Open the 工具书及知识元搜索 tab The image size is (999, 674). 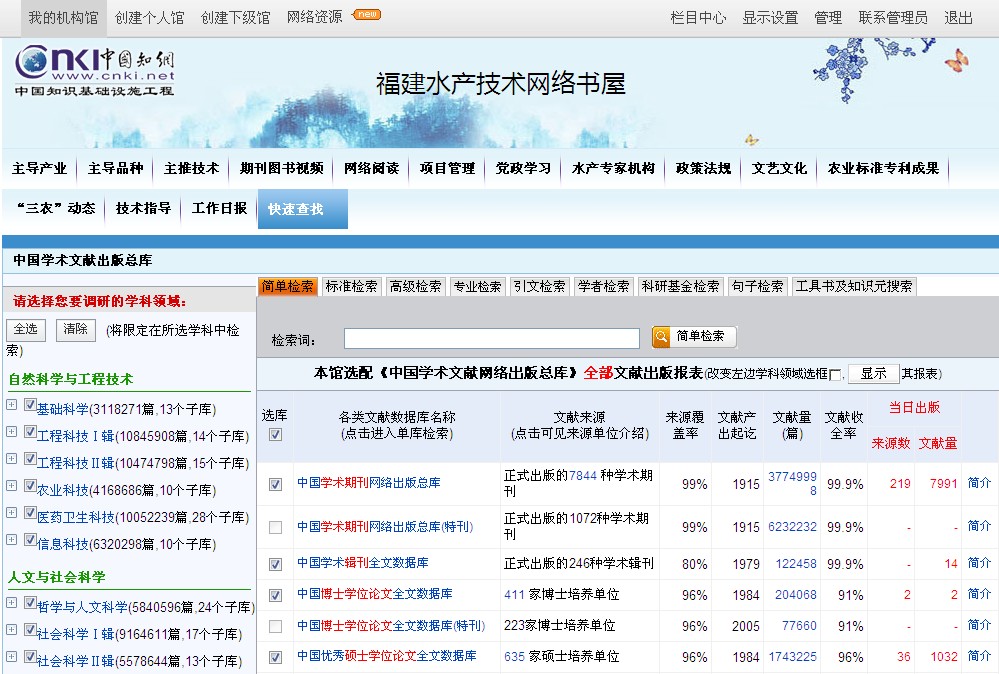[x=854, y=287]
